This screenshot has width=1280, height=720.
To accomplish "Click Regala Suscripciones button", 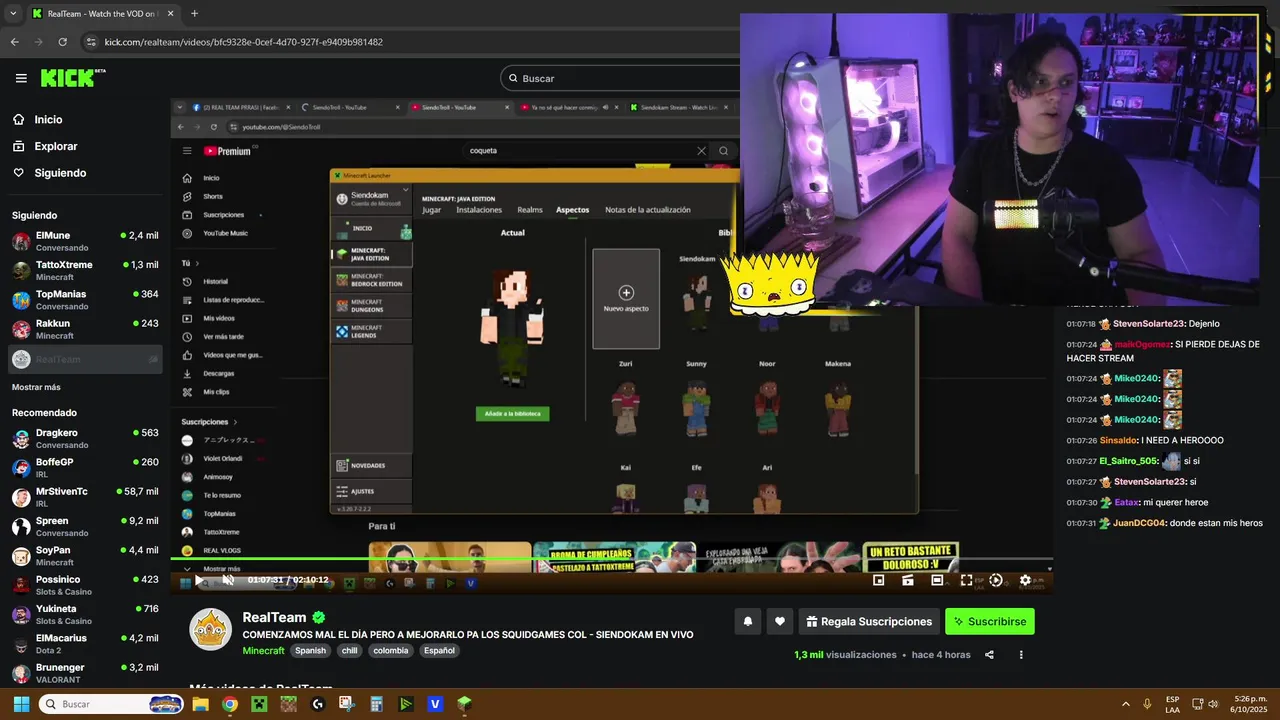I will [868, 621].
